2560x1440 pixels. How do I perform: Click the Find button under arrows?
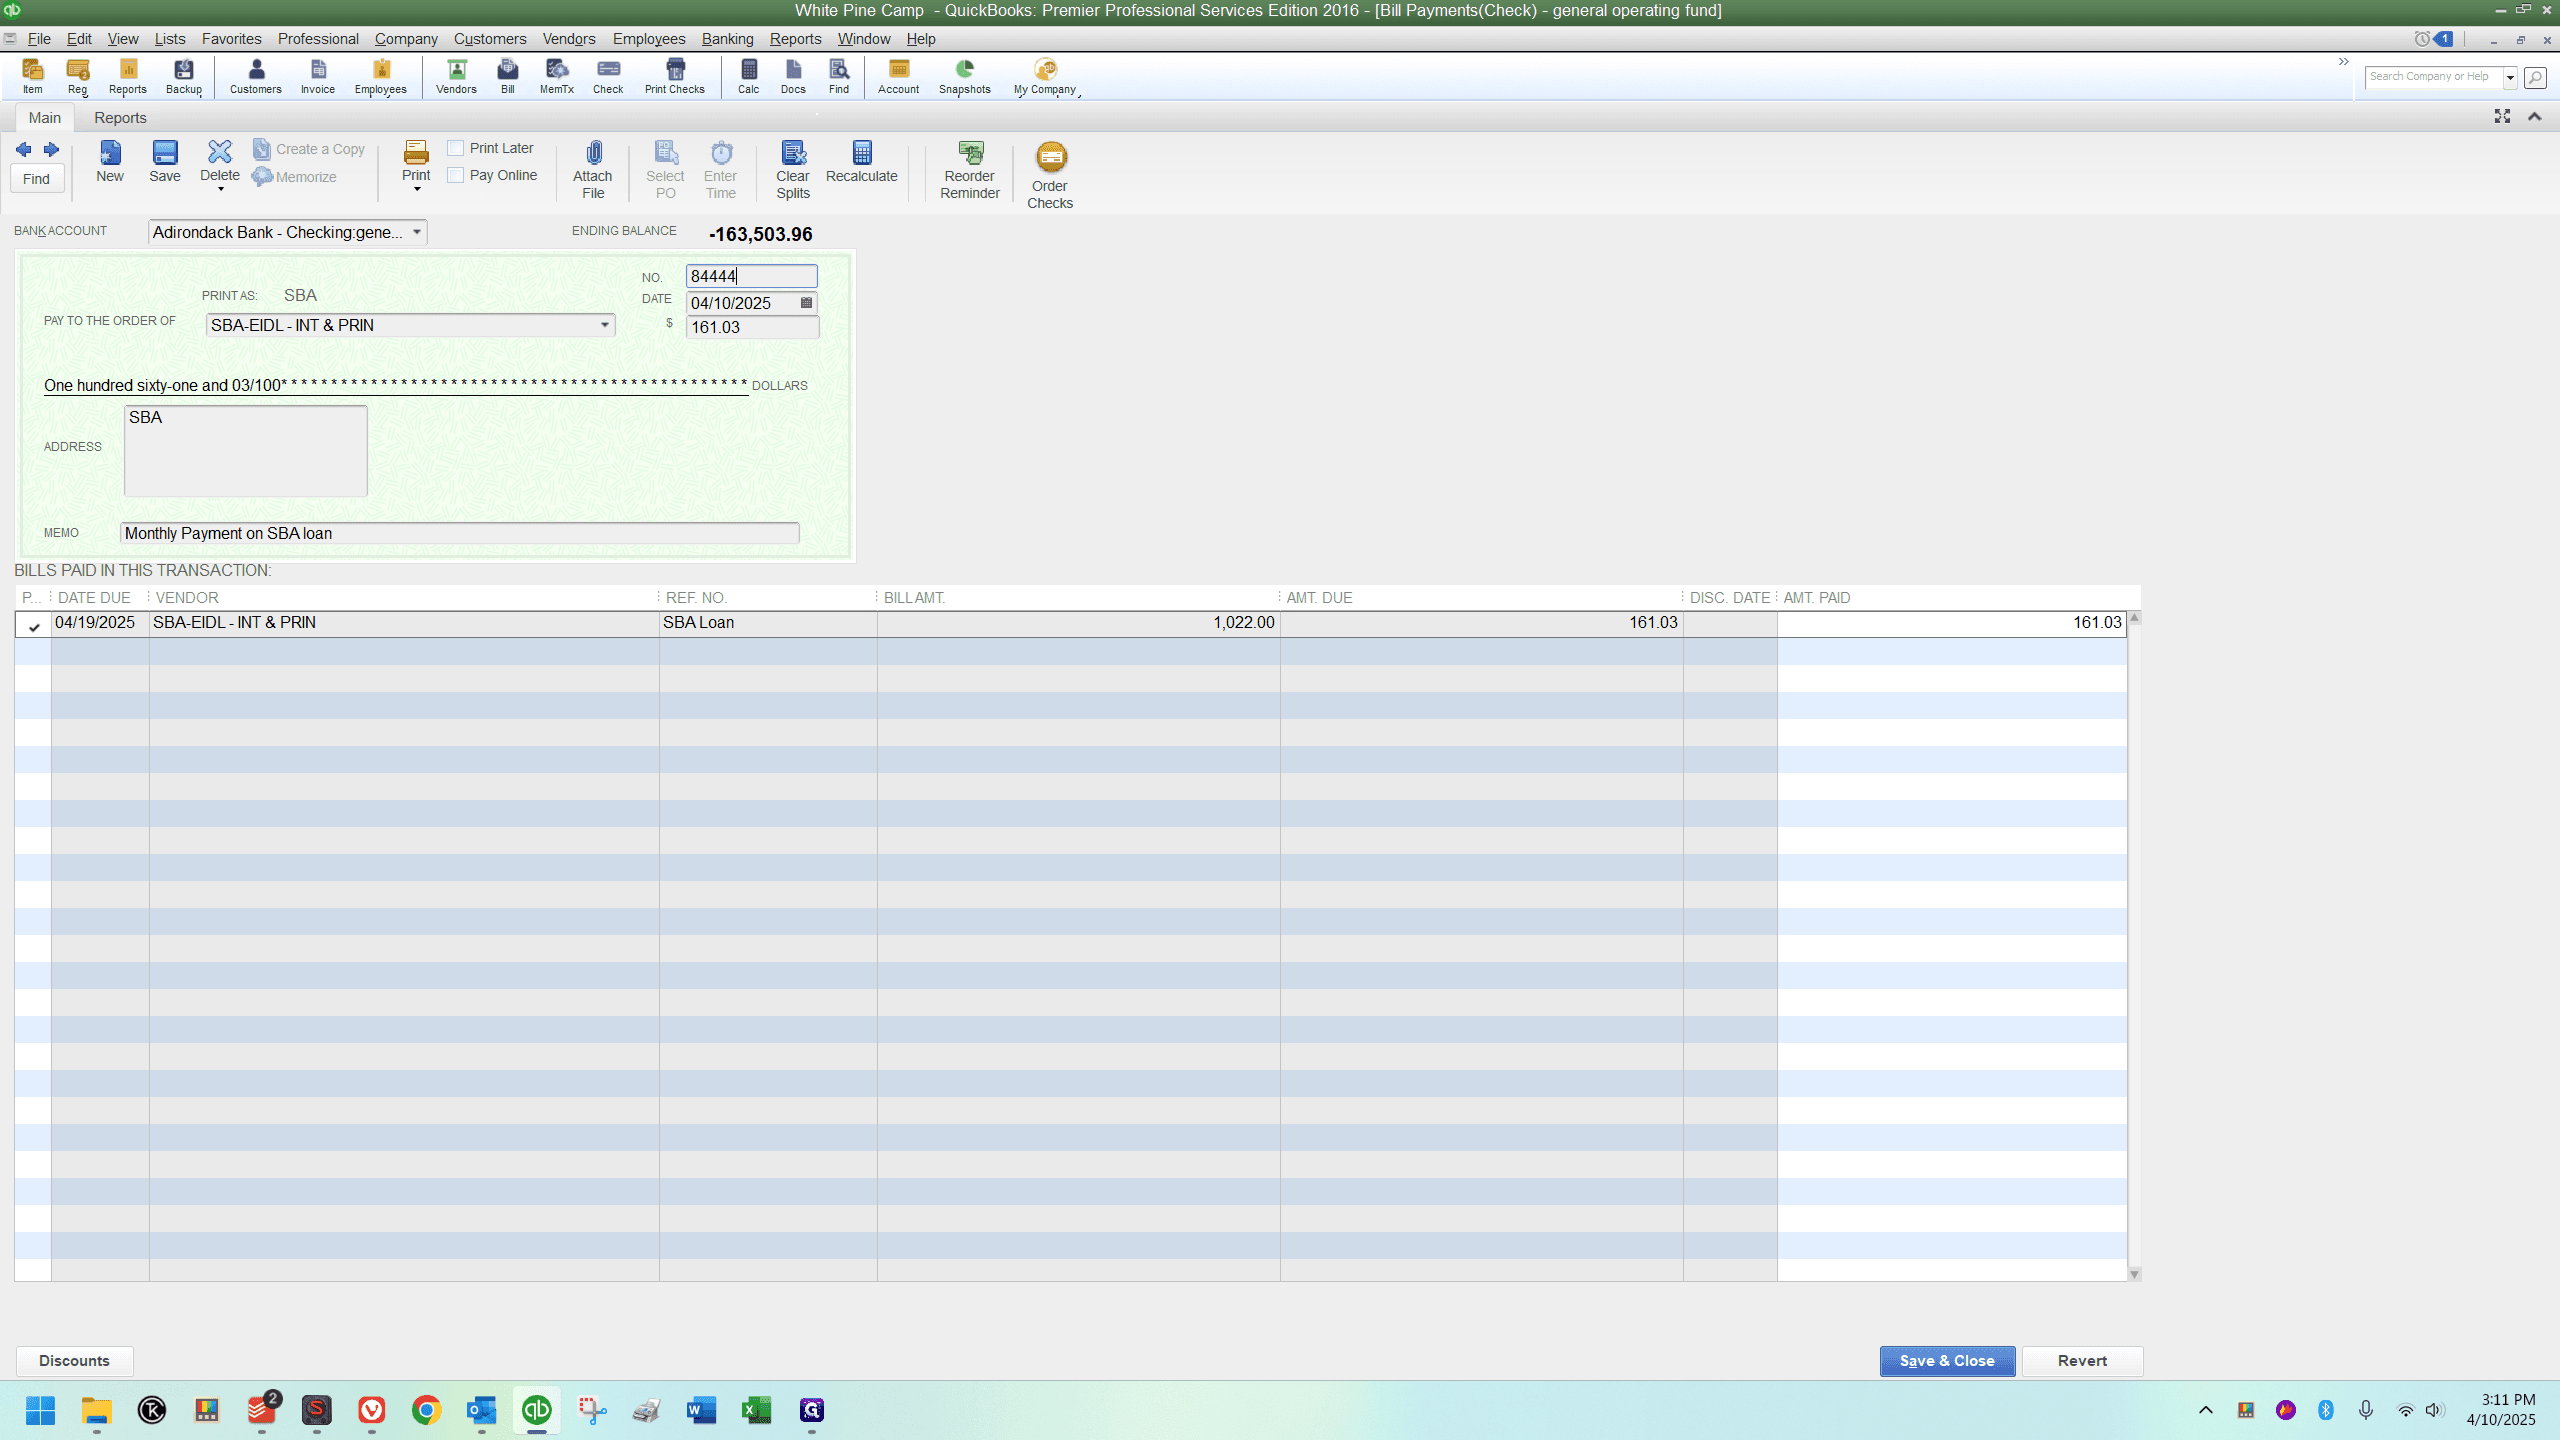(37, 179)
